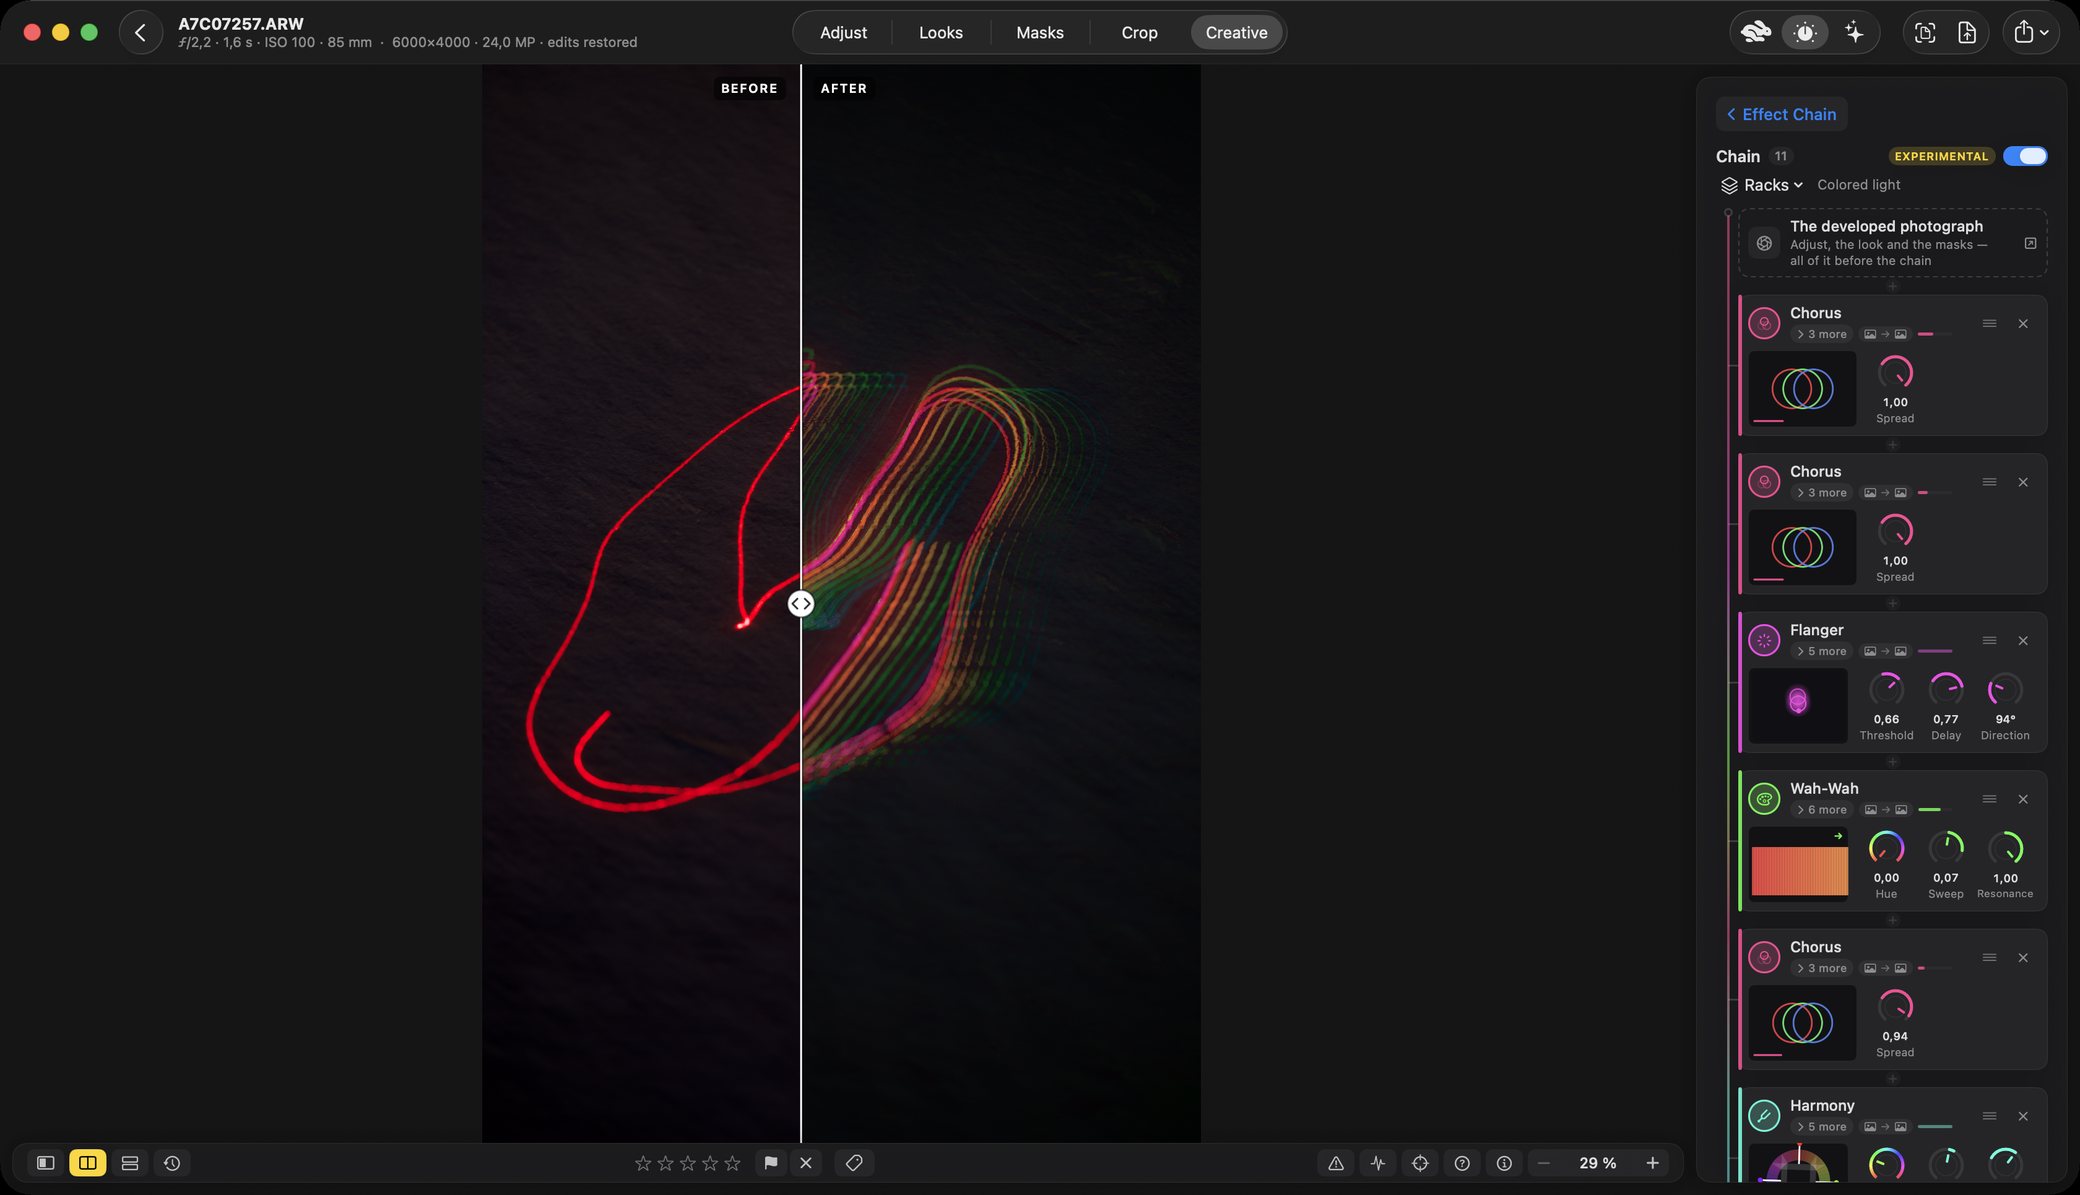Click the sparkles auto-enhance icon

pos(1854,33)
